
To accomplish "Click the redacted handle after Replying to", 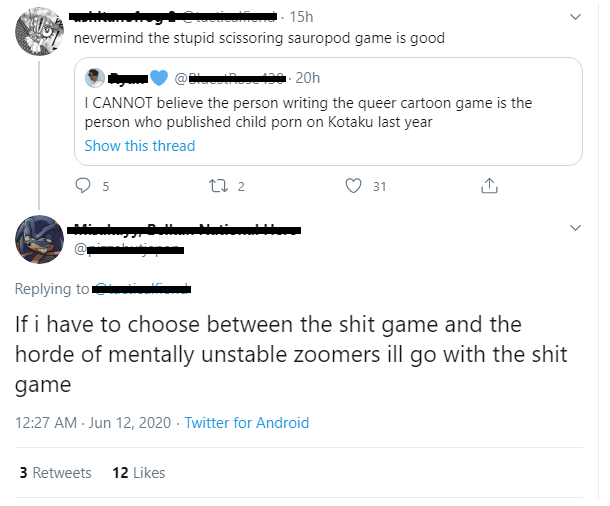I will click(x=142, y=289).
